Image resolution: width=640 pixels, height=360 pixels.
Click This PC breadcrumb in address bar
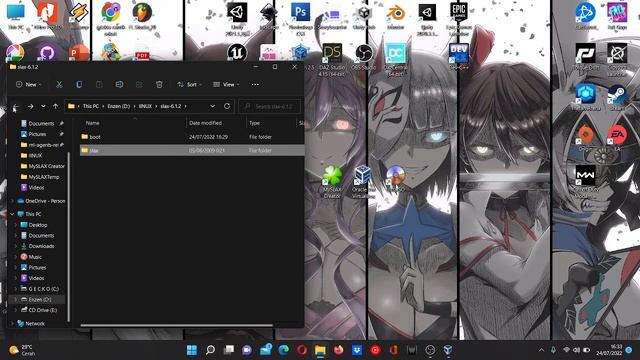(91, 106)
